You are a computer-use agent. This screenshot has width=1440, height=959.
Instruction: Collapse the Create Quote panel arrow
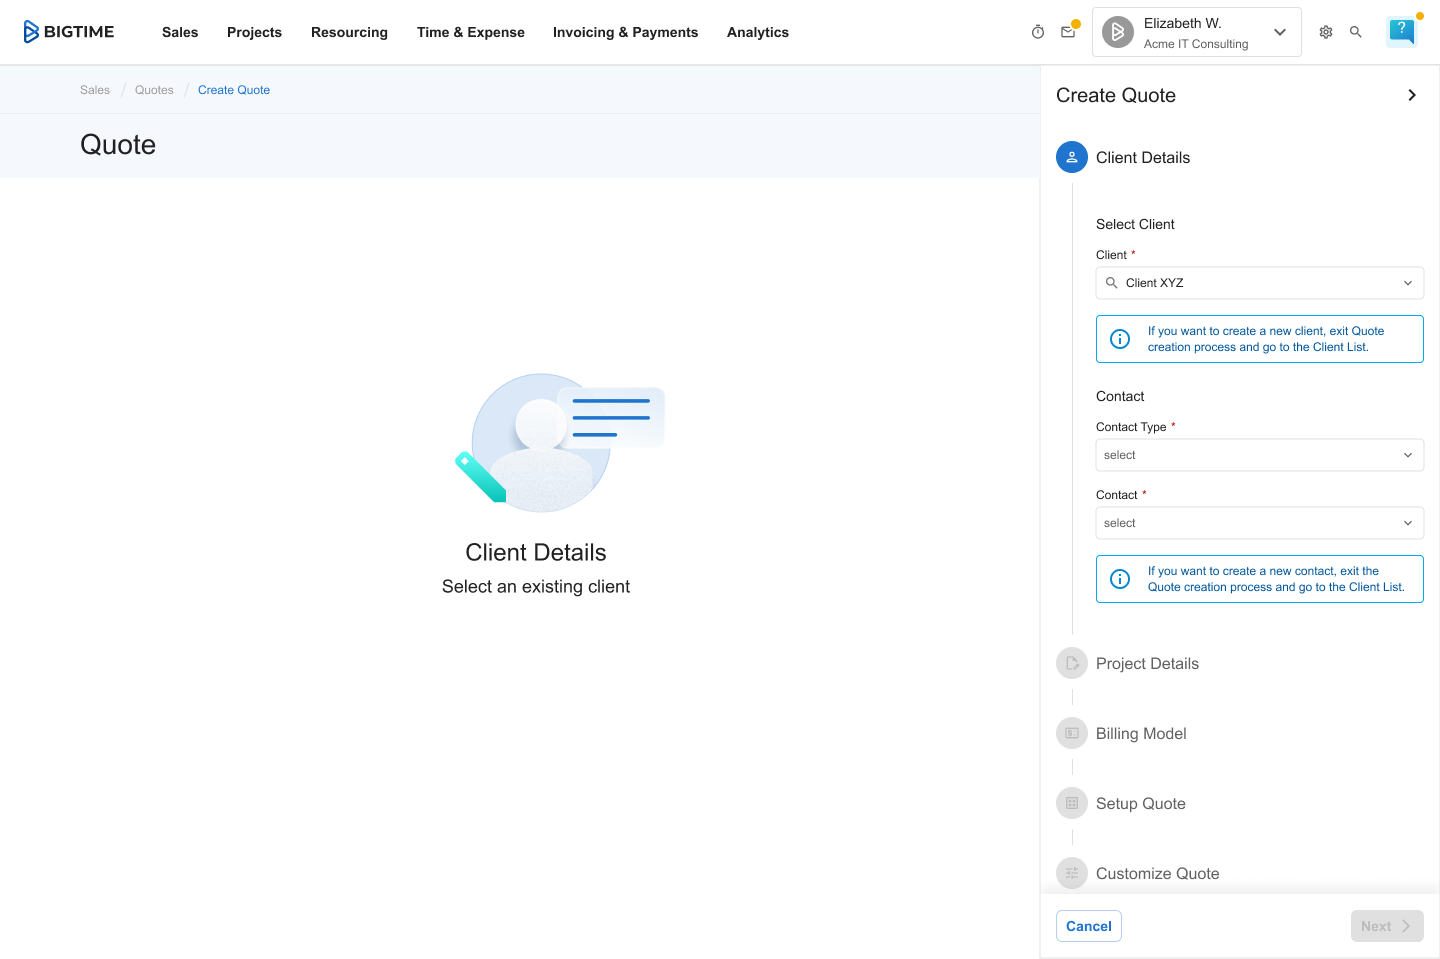[1412, 95]
